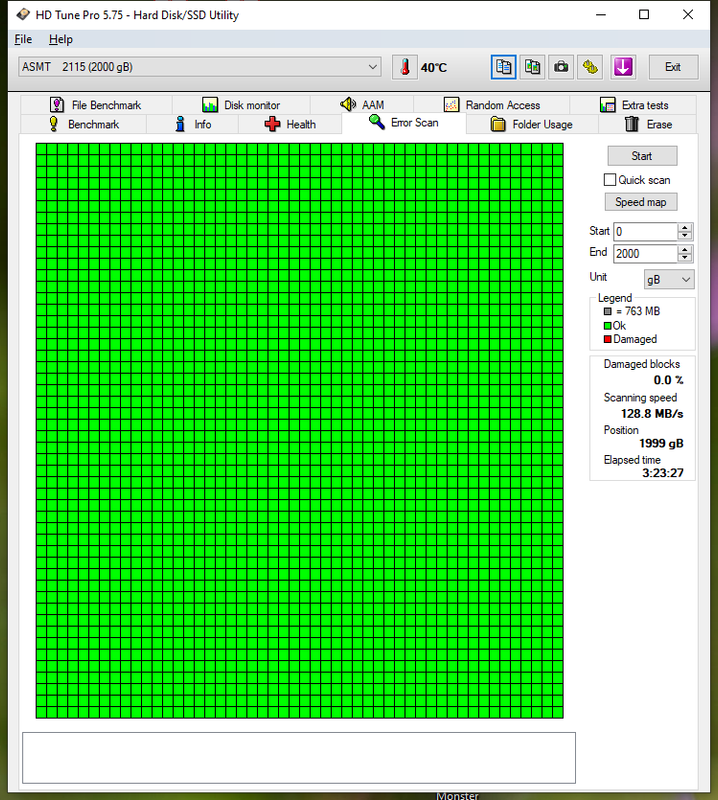Click the Folder Usage folder icon
Screen dimensions: 718x800
(x=498, y=124)
